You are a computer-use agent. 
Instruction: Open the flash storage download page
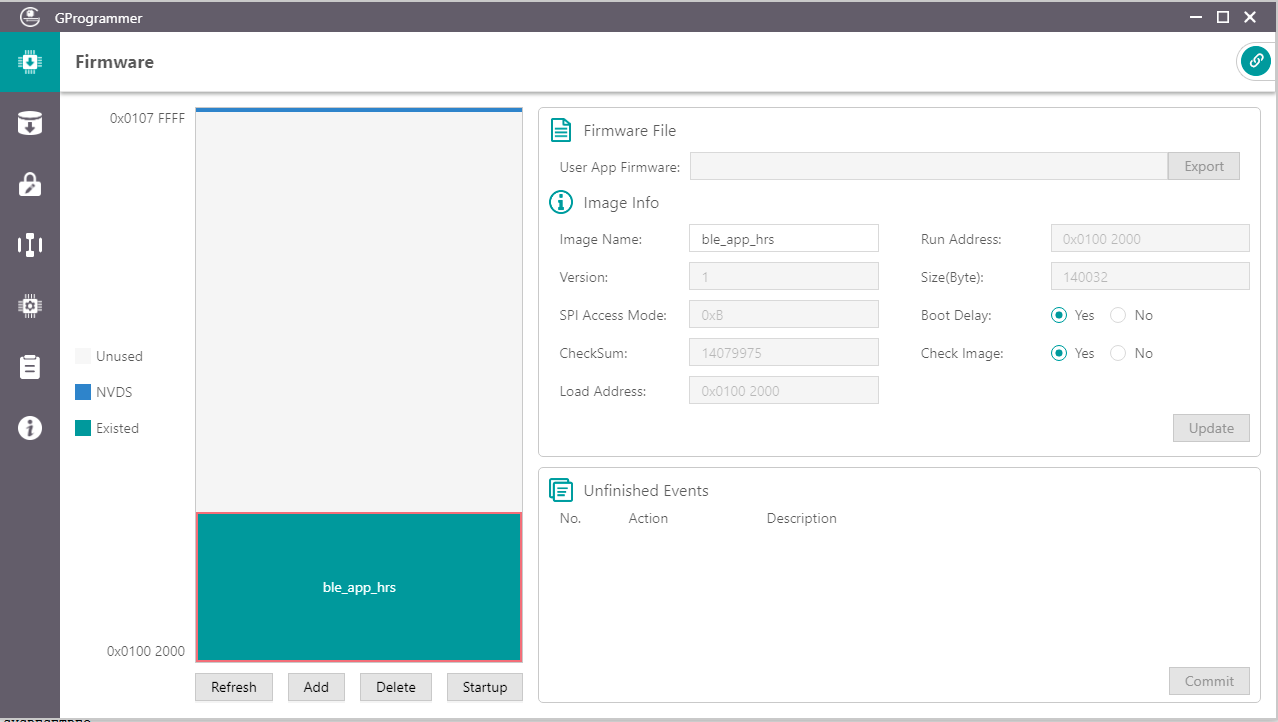pos(30,123)
